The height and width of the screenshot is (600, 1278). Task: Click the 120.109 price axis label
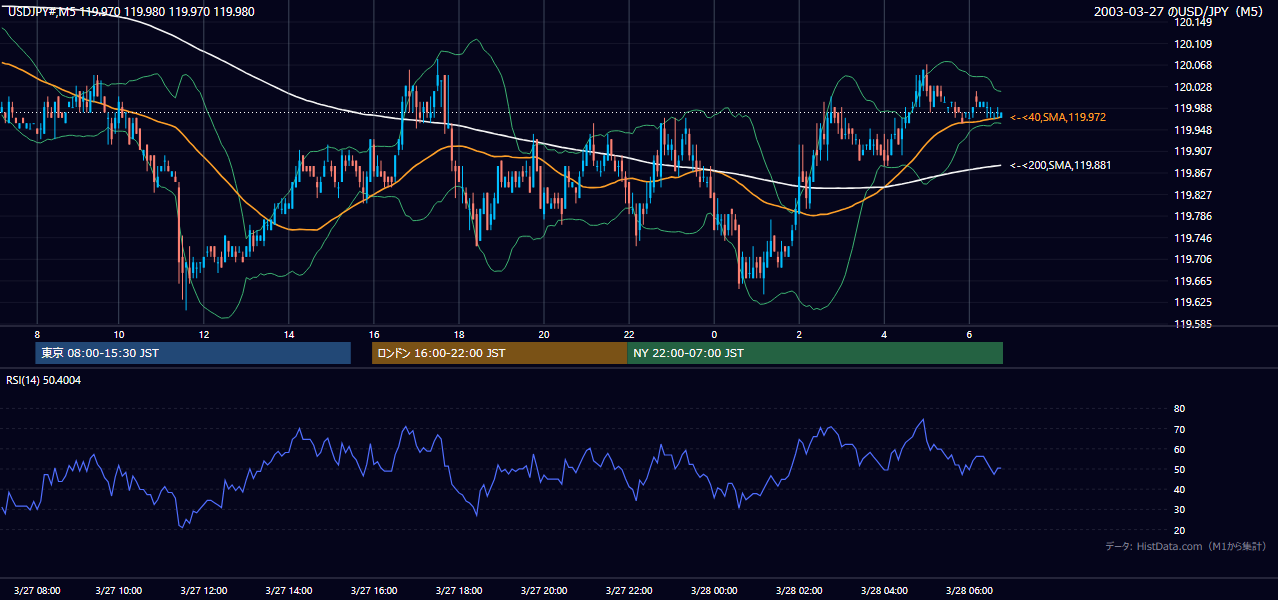tap(1193, 44)
